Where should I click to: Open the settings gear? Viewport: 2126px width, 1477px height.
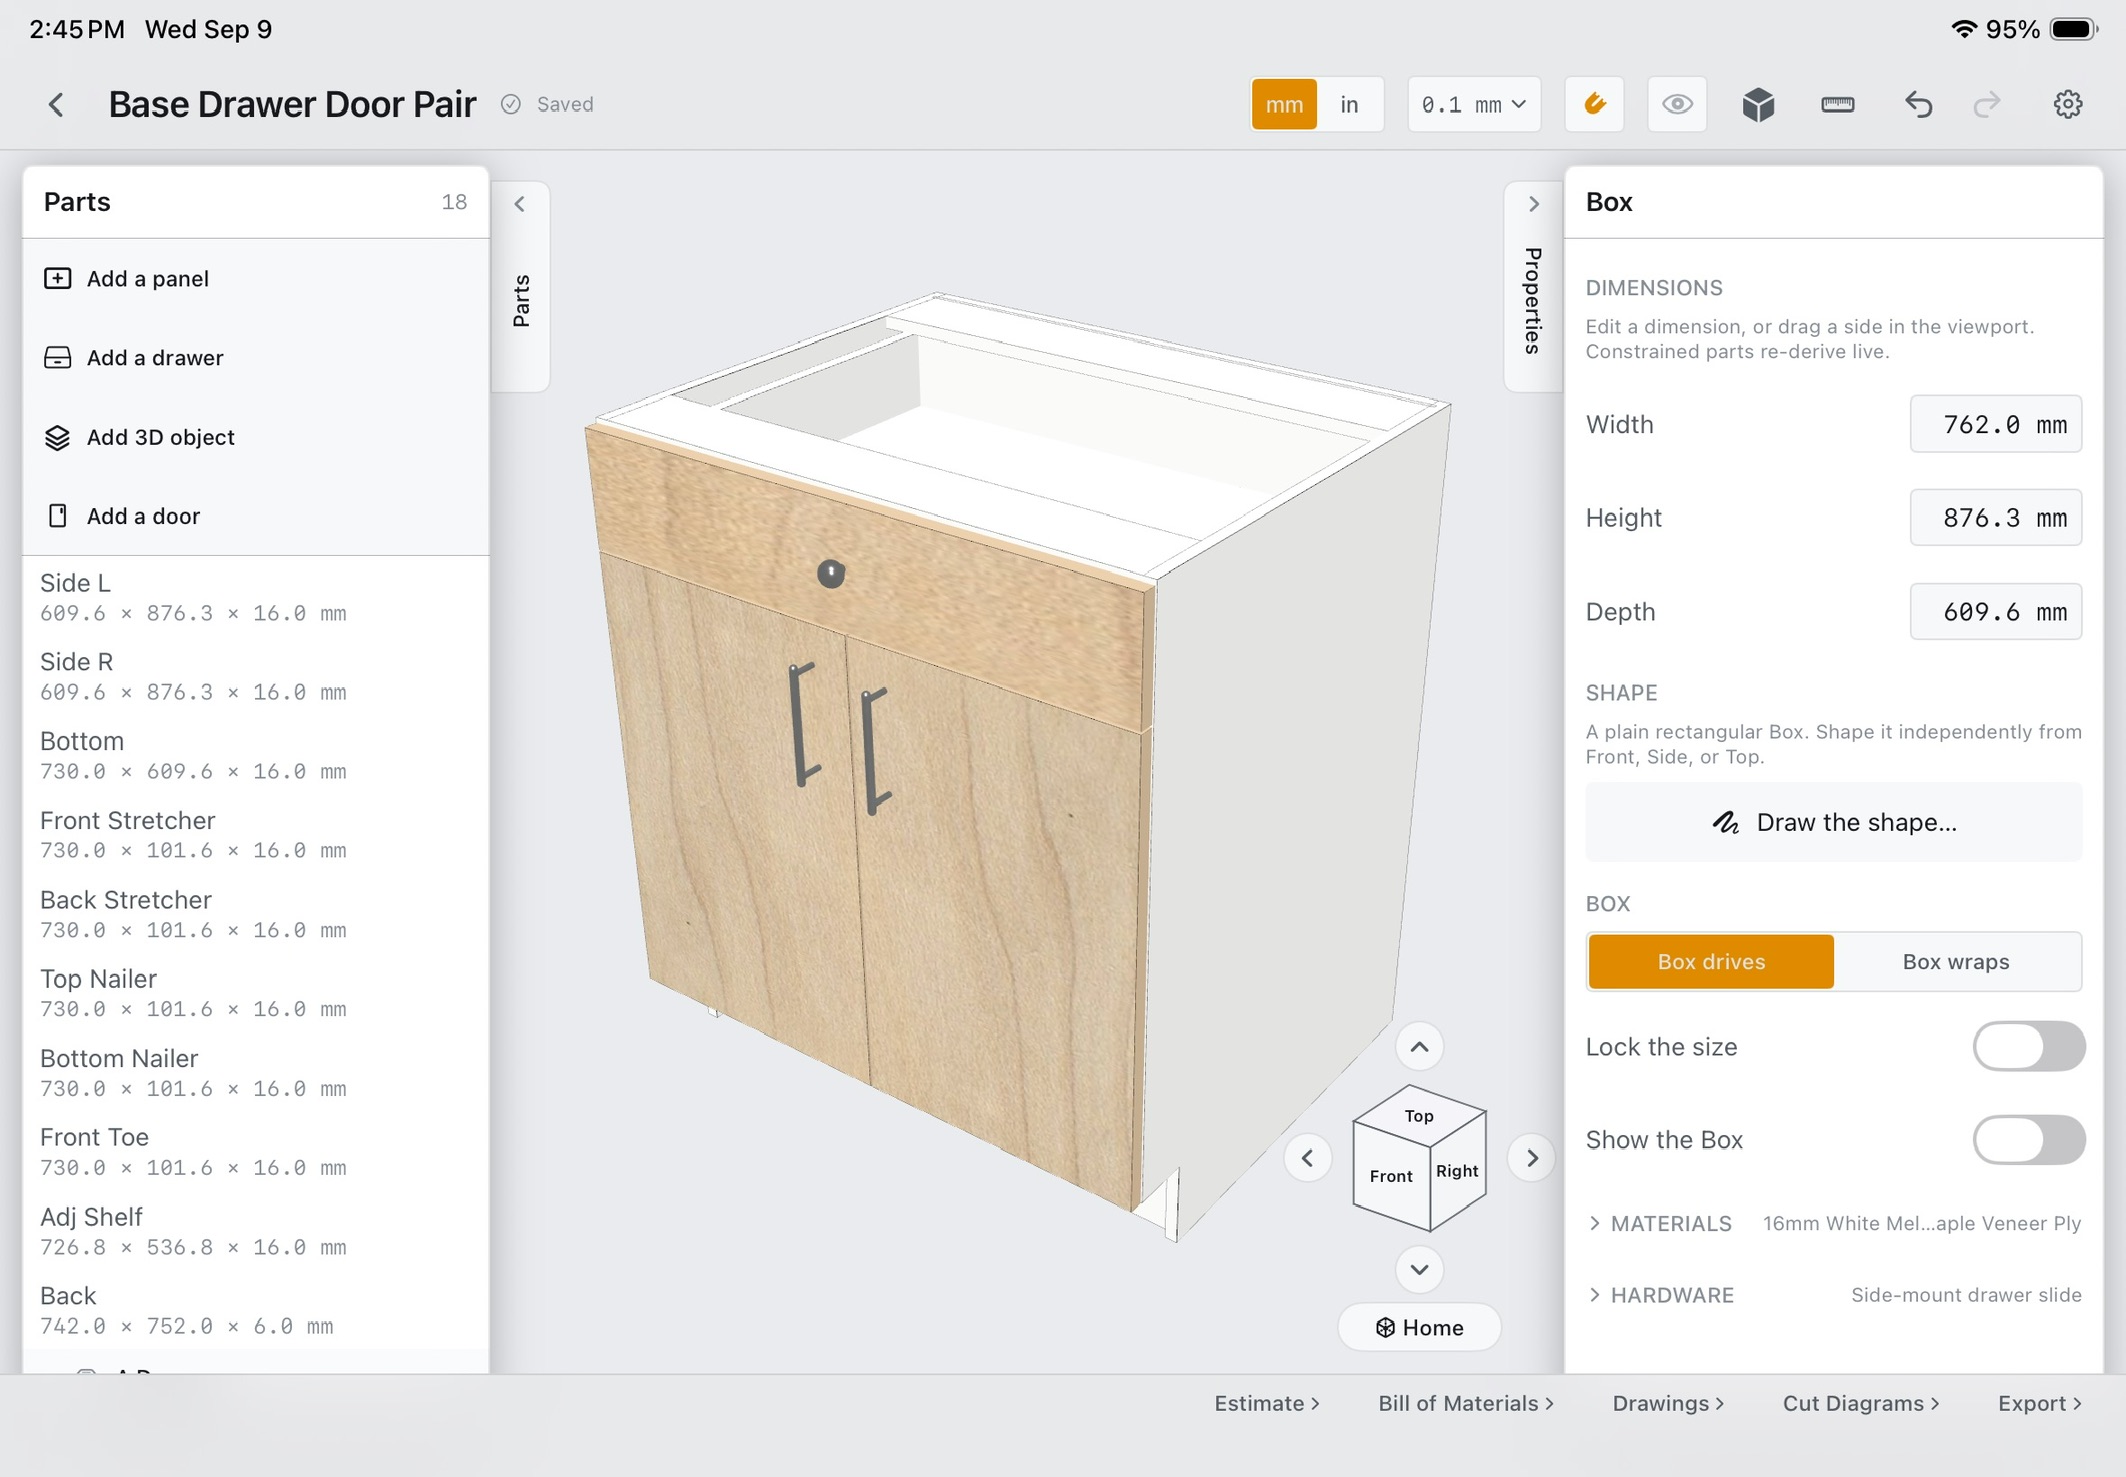coord(2067,104)
